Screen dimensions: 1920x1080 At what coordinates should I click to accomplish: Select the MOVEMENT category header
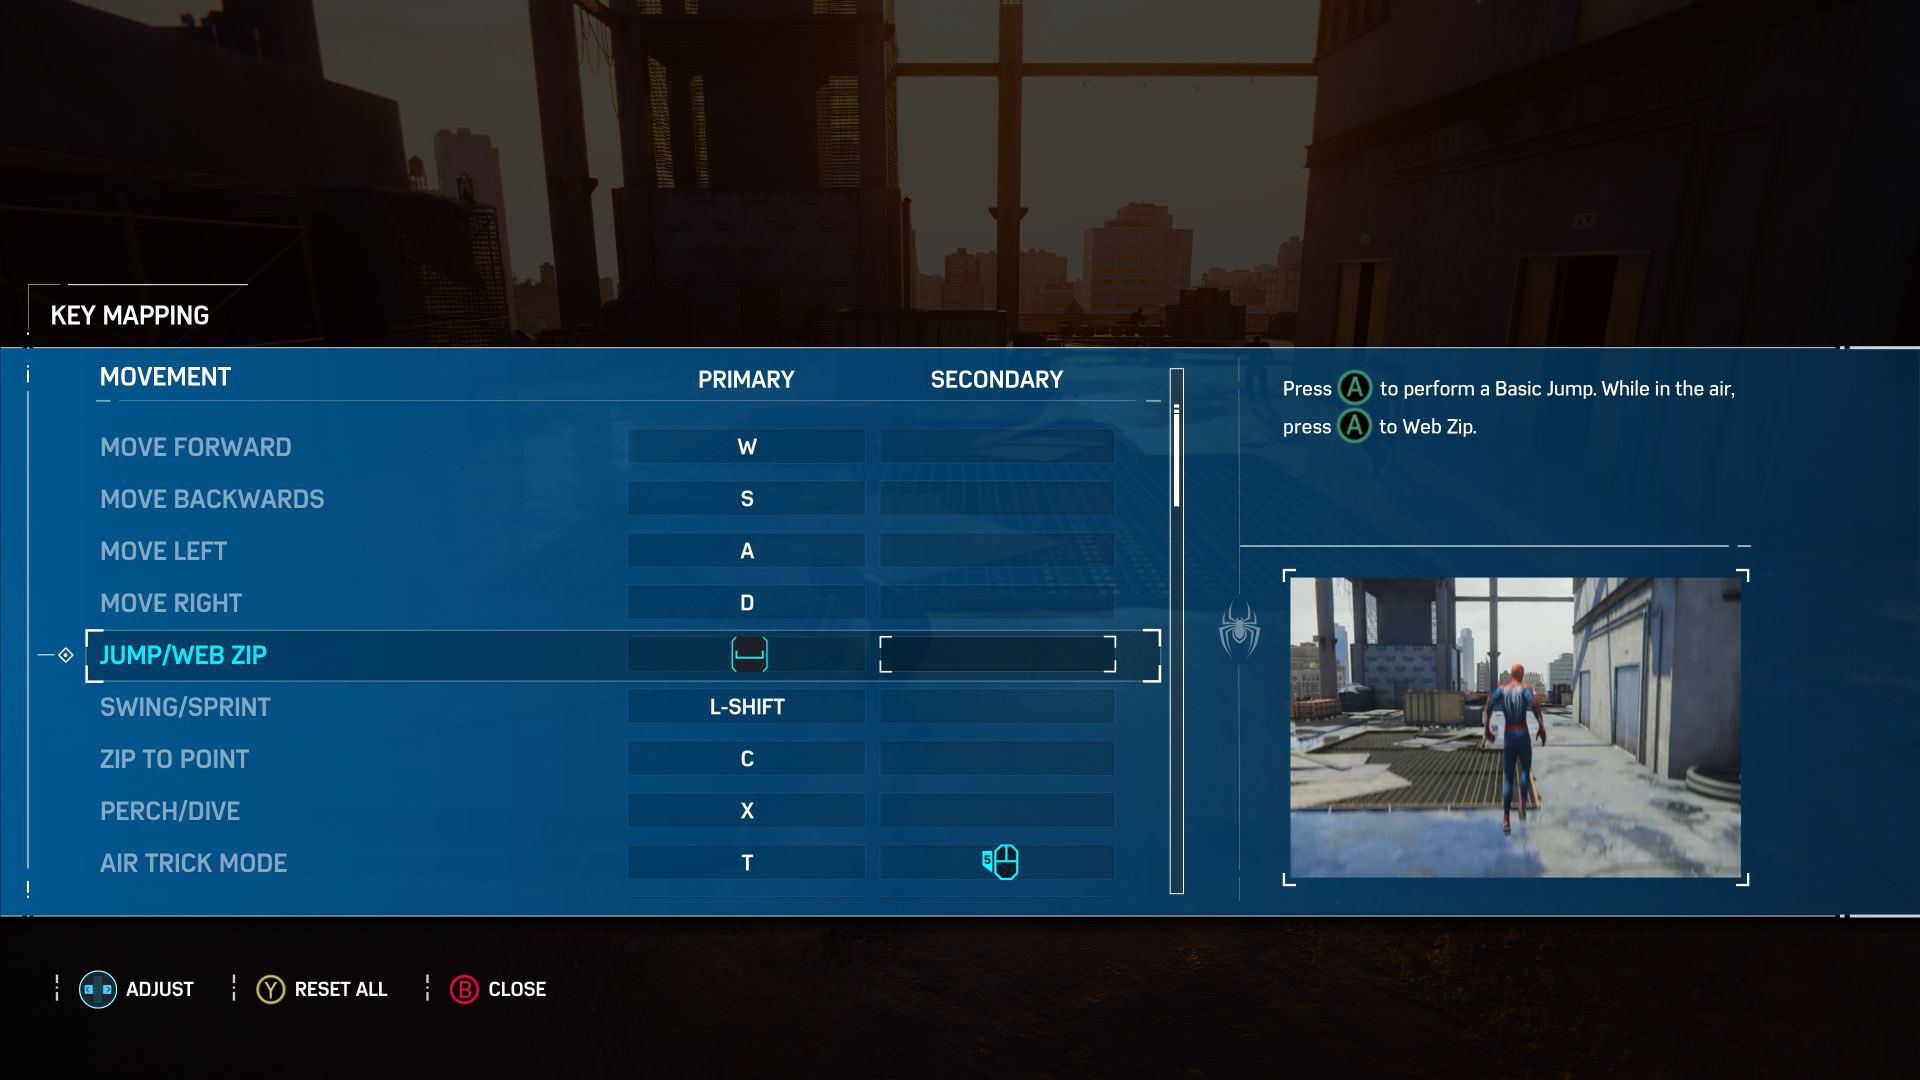coord(165,378)
